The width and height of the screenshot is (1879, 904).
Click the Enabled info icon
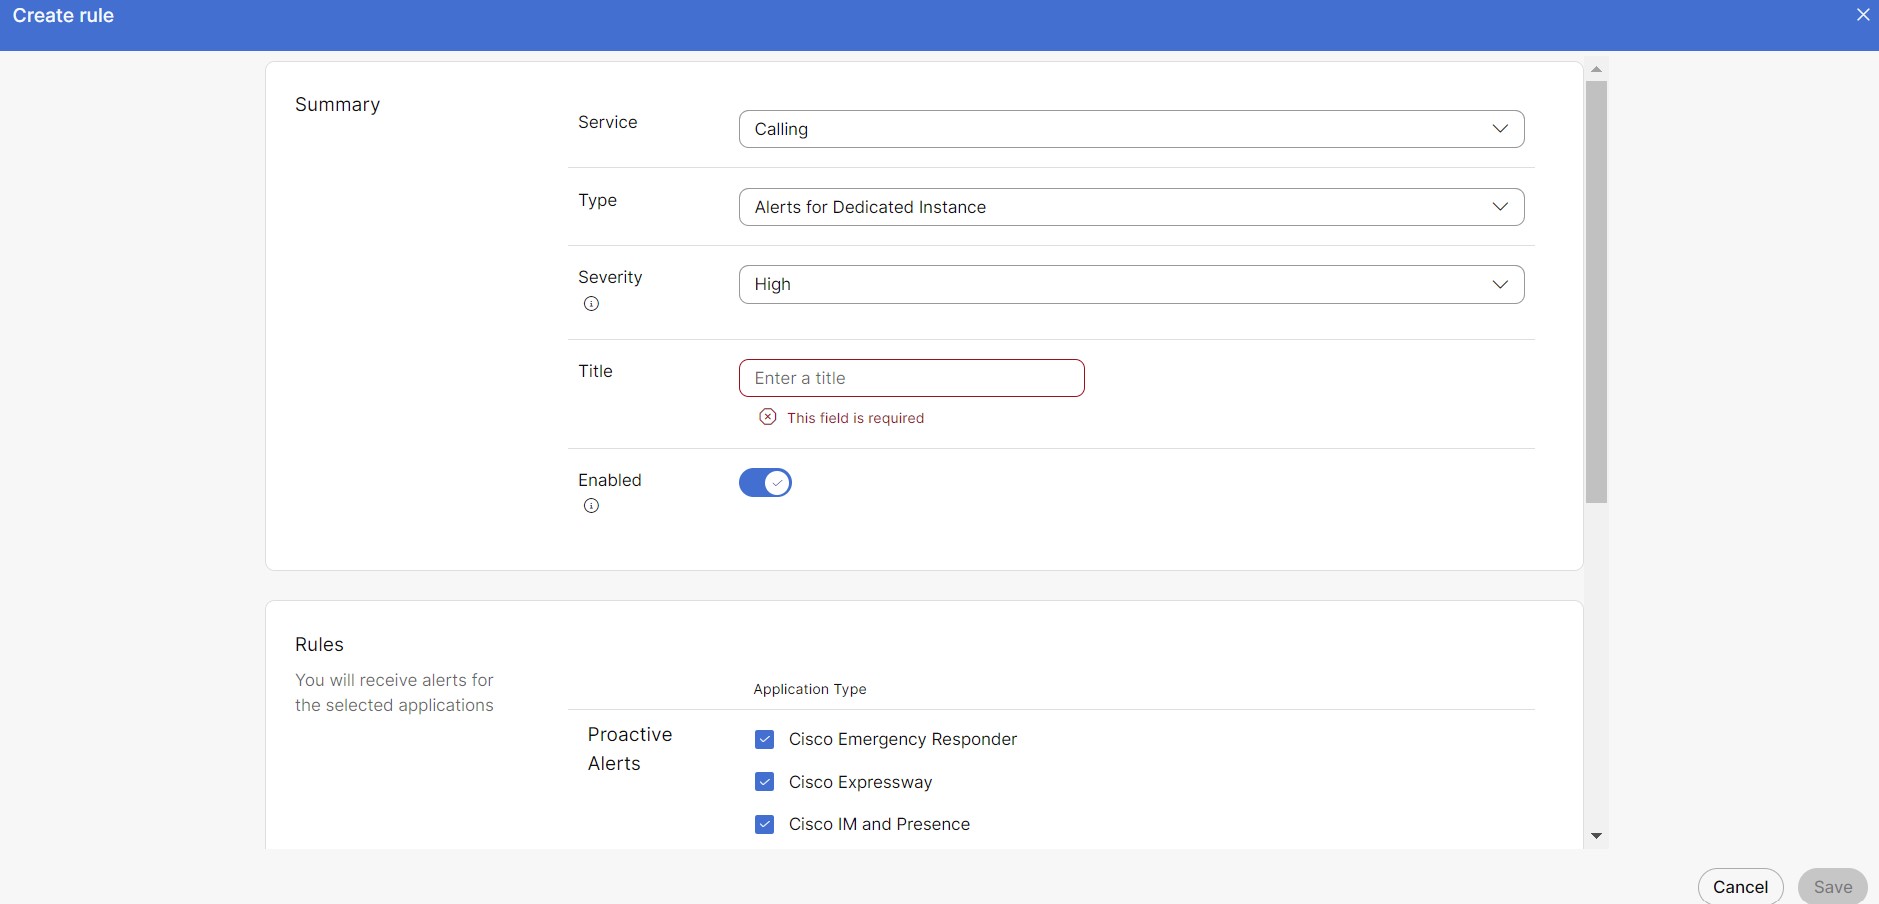591,506
